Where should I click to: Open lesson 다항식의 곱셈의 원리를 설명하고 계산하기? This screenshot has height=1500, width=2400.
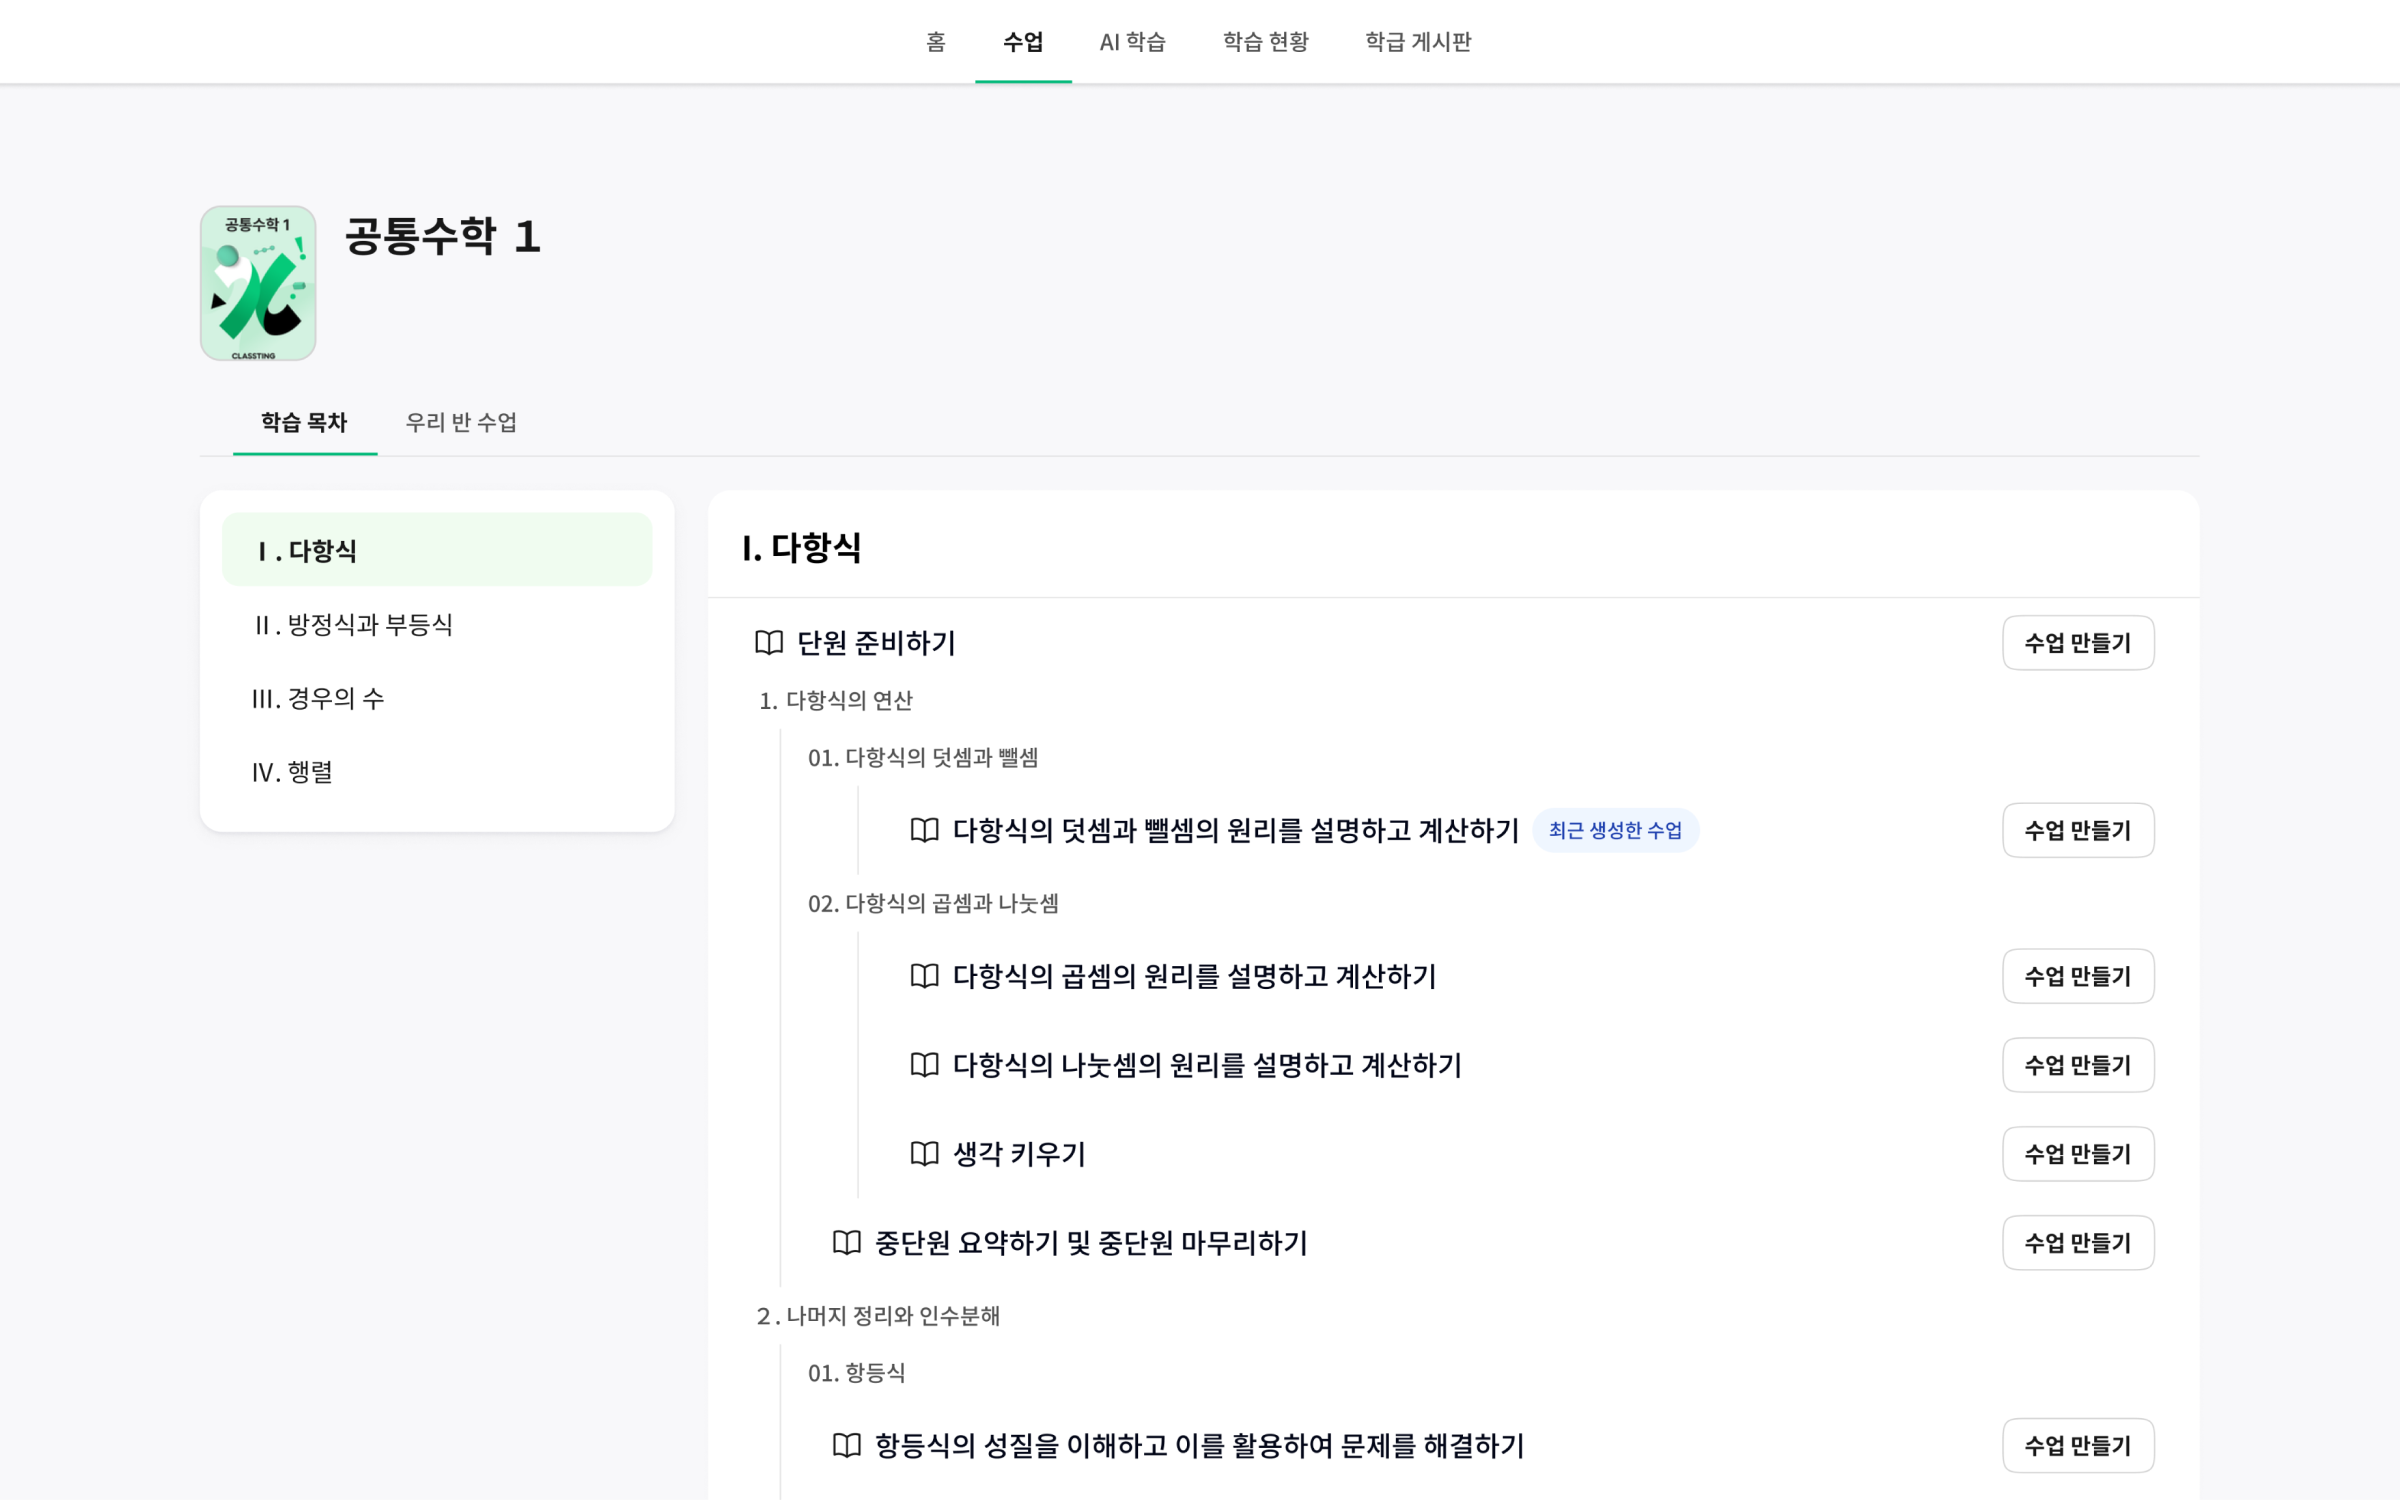[1194, 976]
